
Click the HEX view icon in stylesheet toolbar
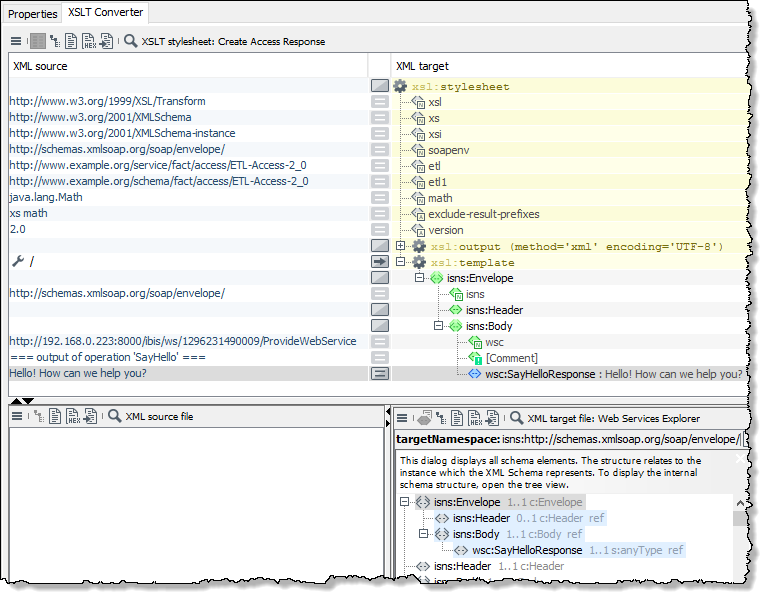[89, 42]
